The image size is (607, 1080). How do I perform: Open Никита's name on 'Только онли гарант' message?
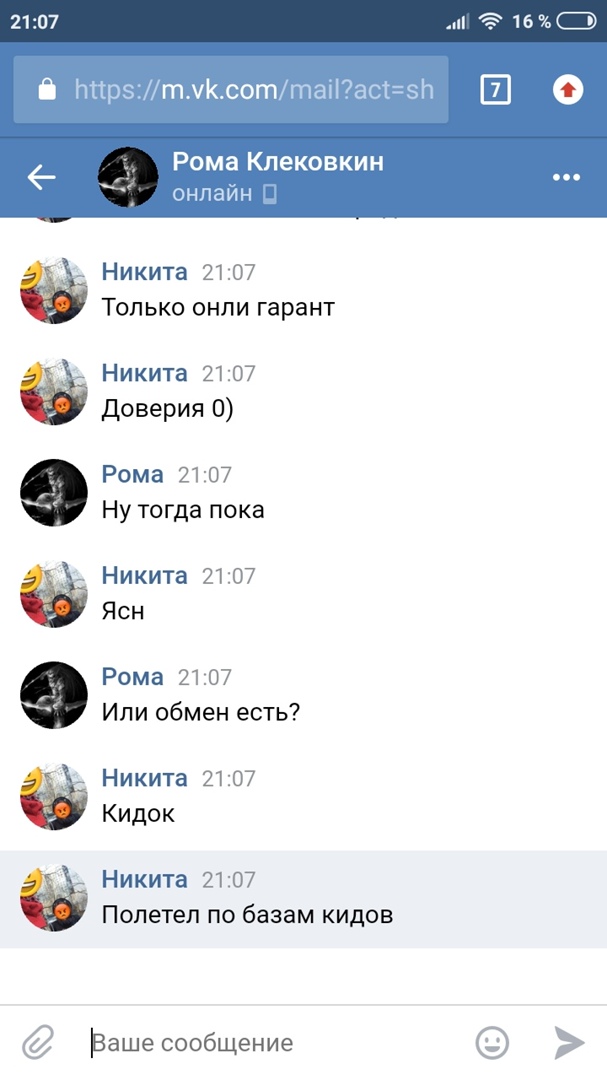(x=145, y=272)
